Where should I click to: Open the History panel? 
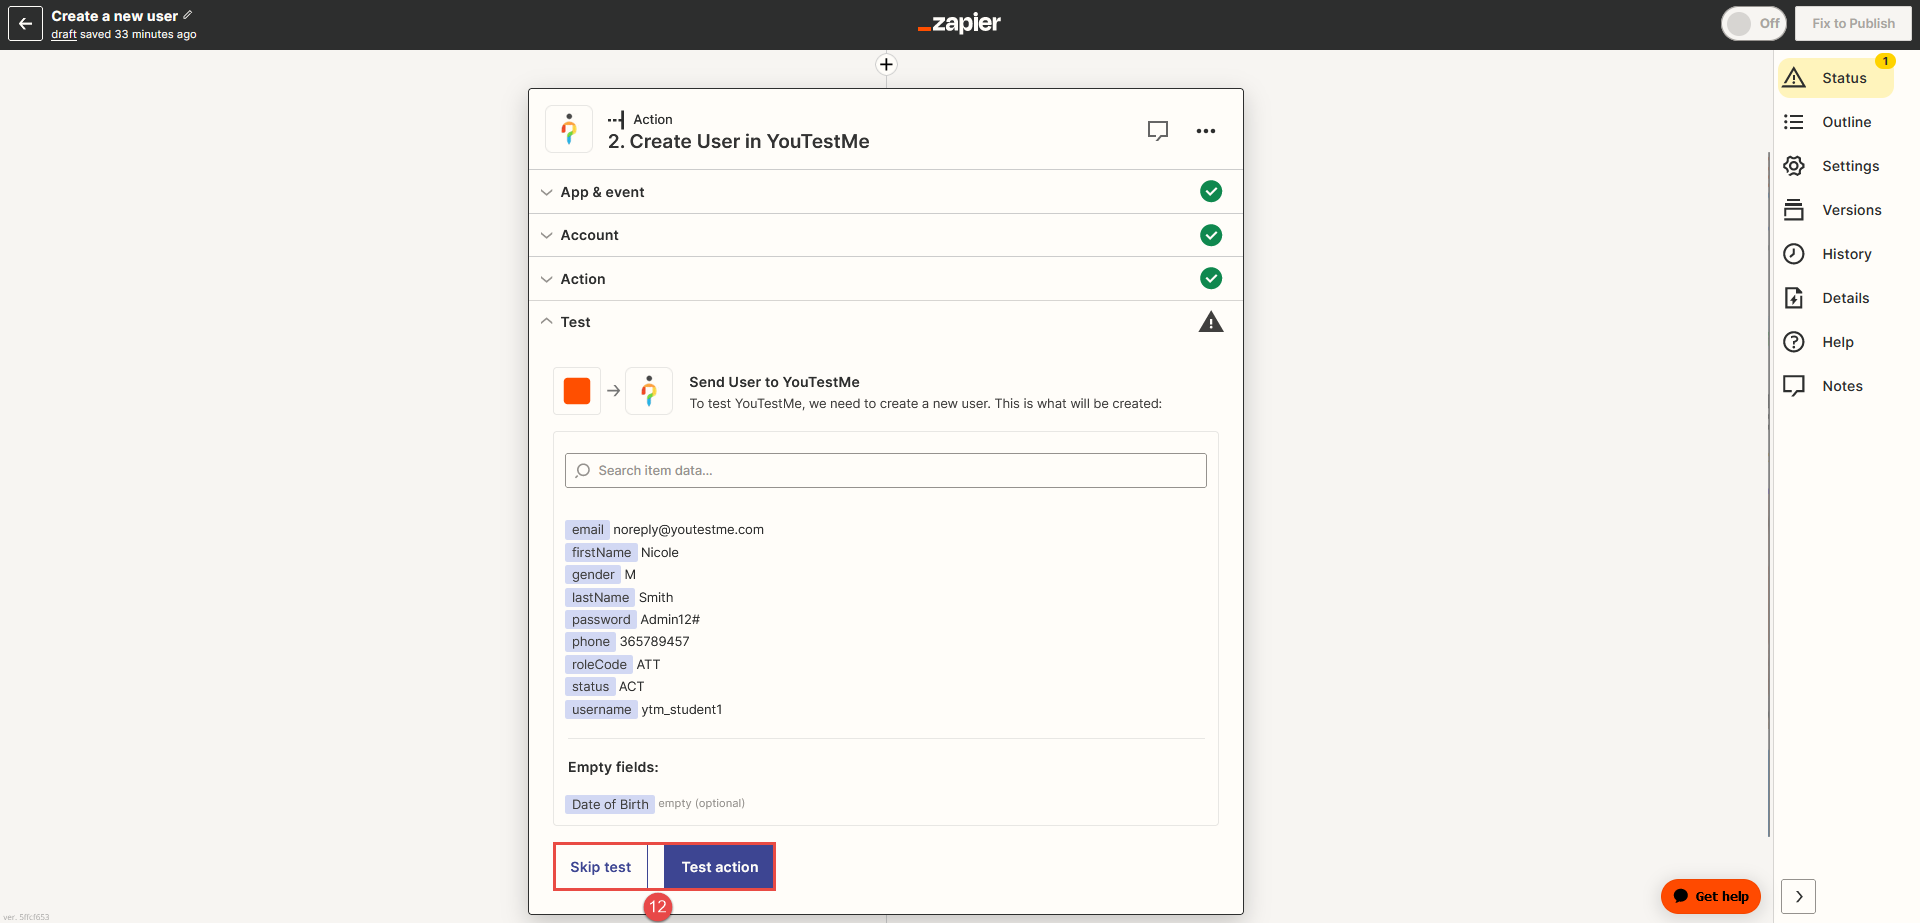(x=1836, y=254)
